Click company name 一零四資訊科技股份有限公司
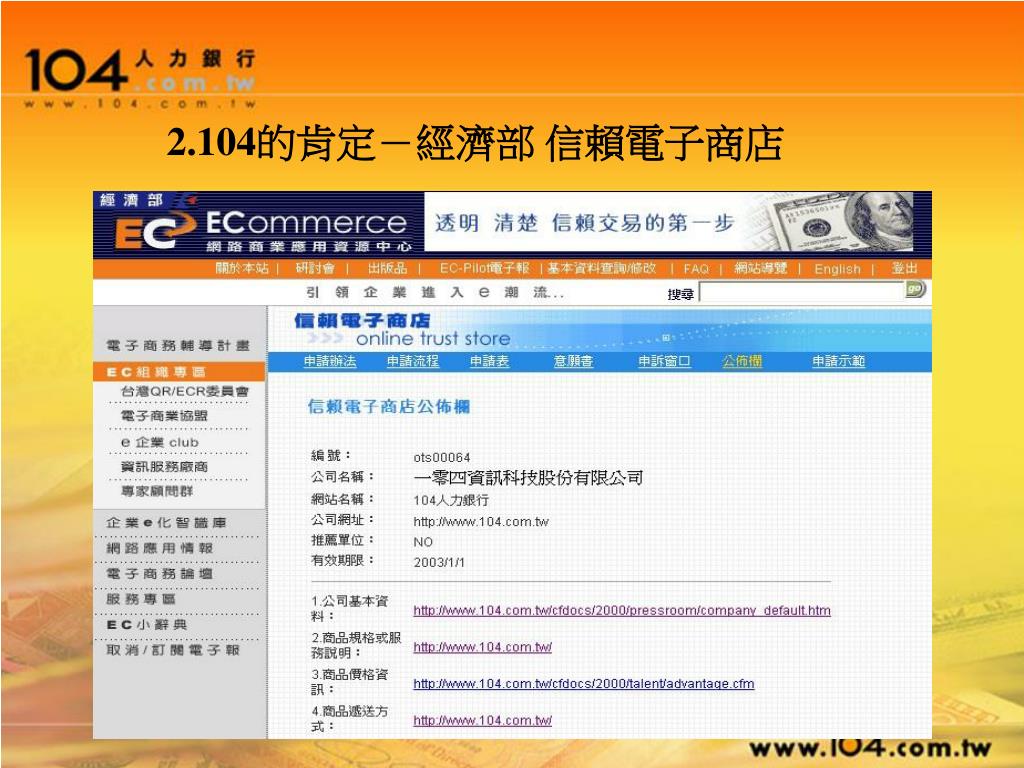Image resolution: width=1024 pixels, height=768 pixels. pos(528,478)
